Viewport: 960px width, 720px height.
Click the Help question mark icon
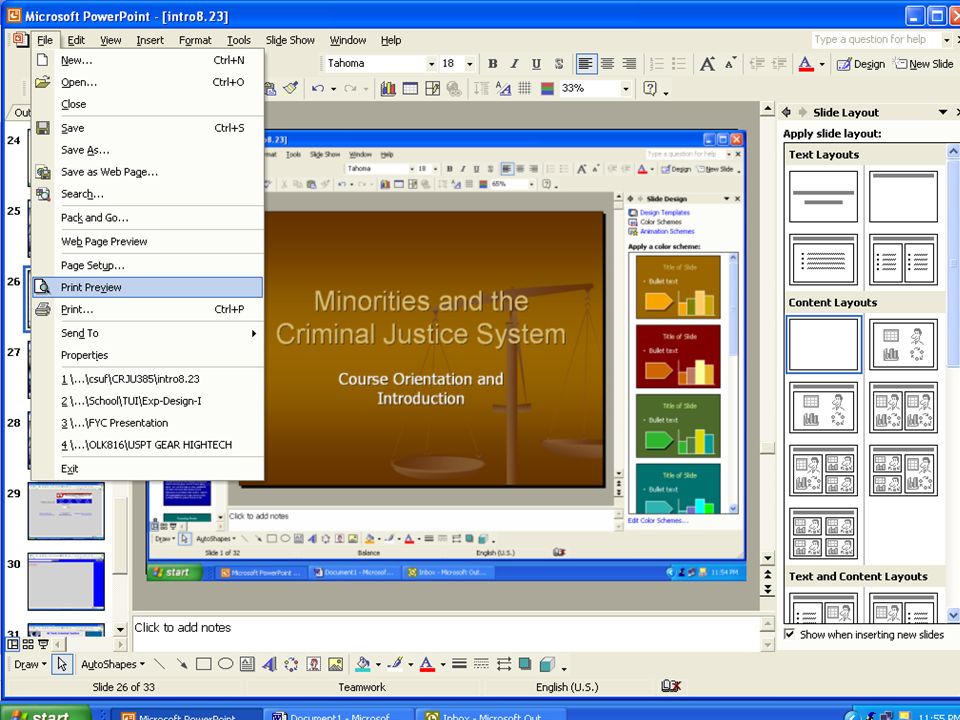[650, 89]
